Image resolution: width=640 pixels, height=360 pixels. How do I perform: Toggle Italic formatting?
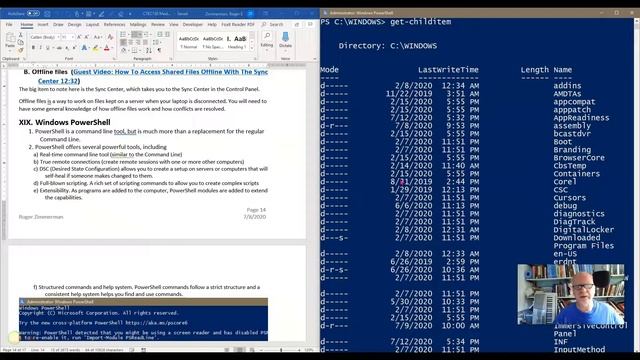40,48
